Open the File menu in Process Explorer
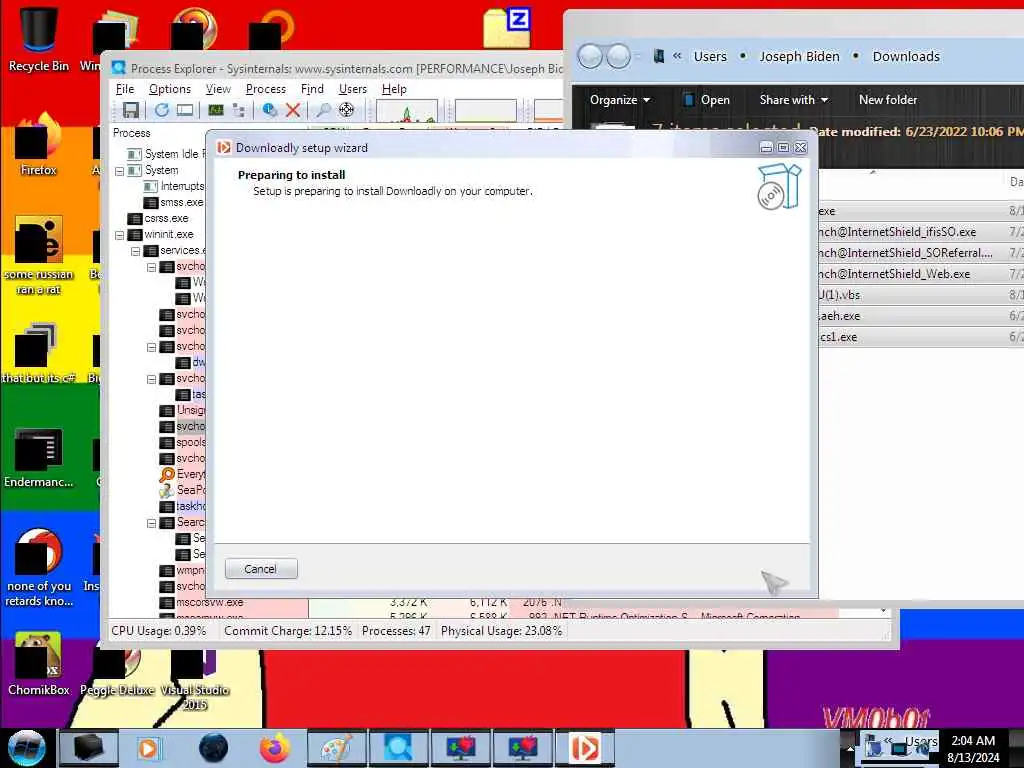 tap(125, 89)
